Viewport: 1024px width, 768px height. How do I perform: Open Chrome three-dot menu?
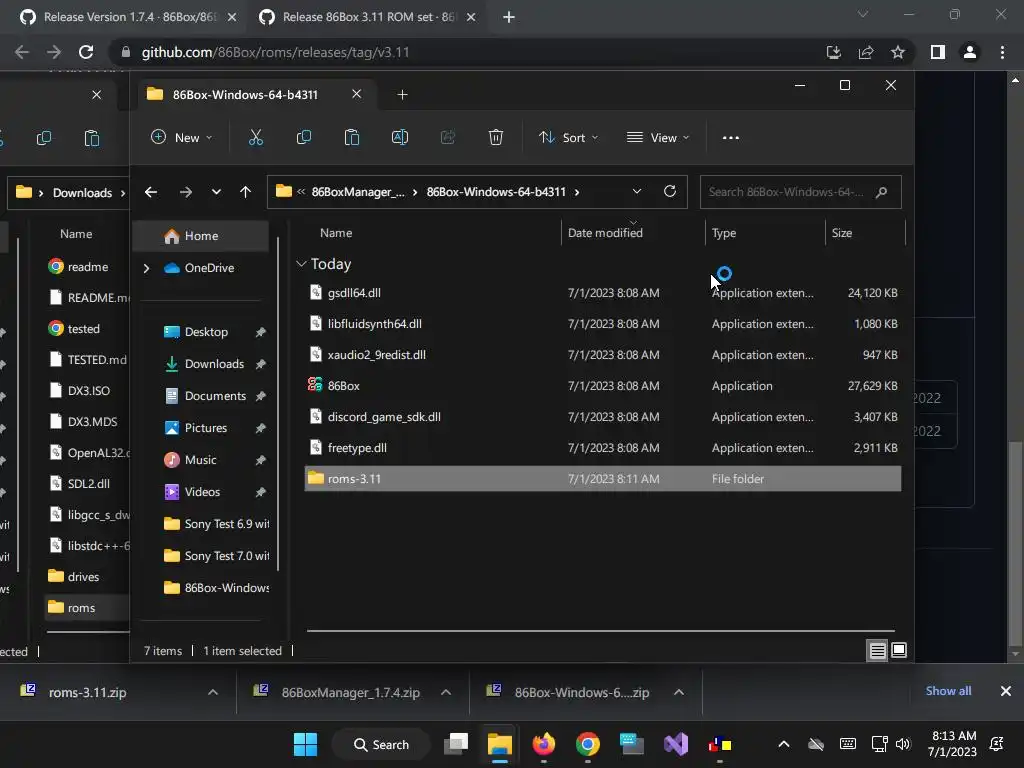click(x=1002, y=52)
